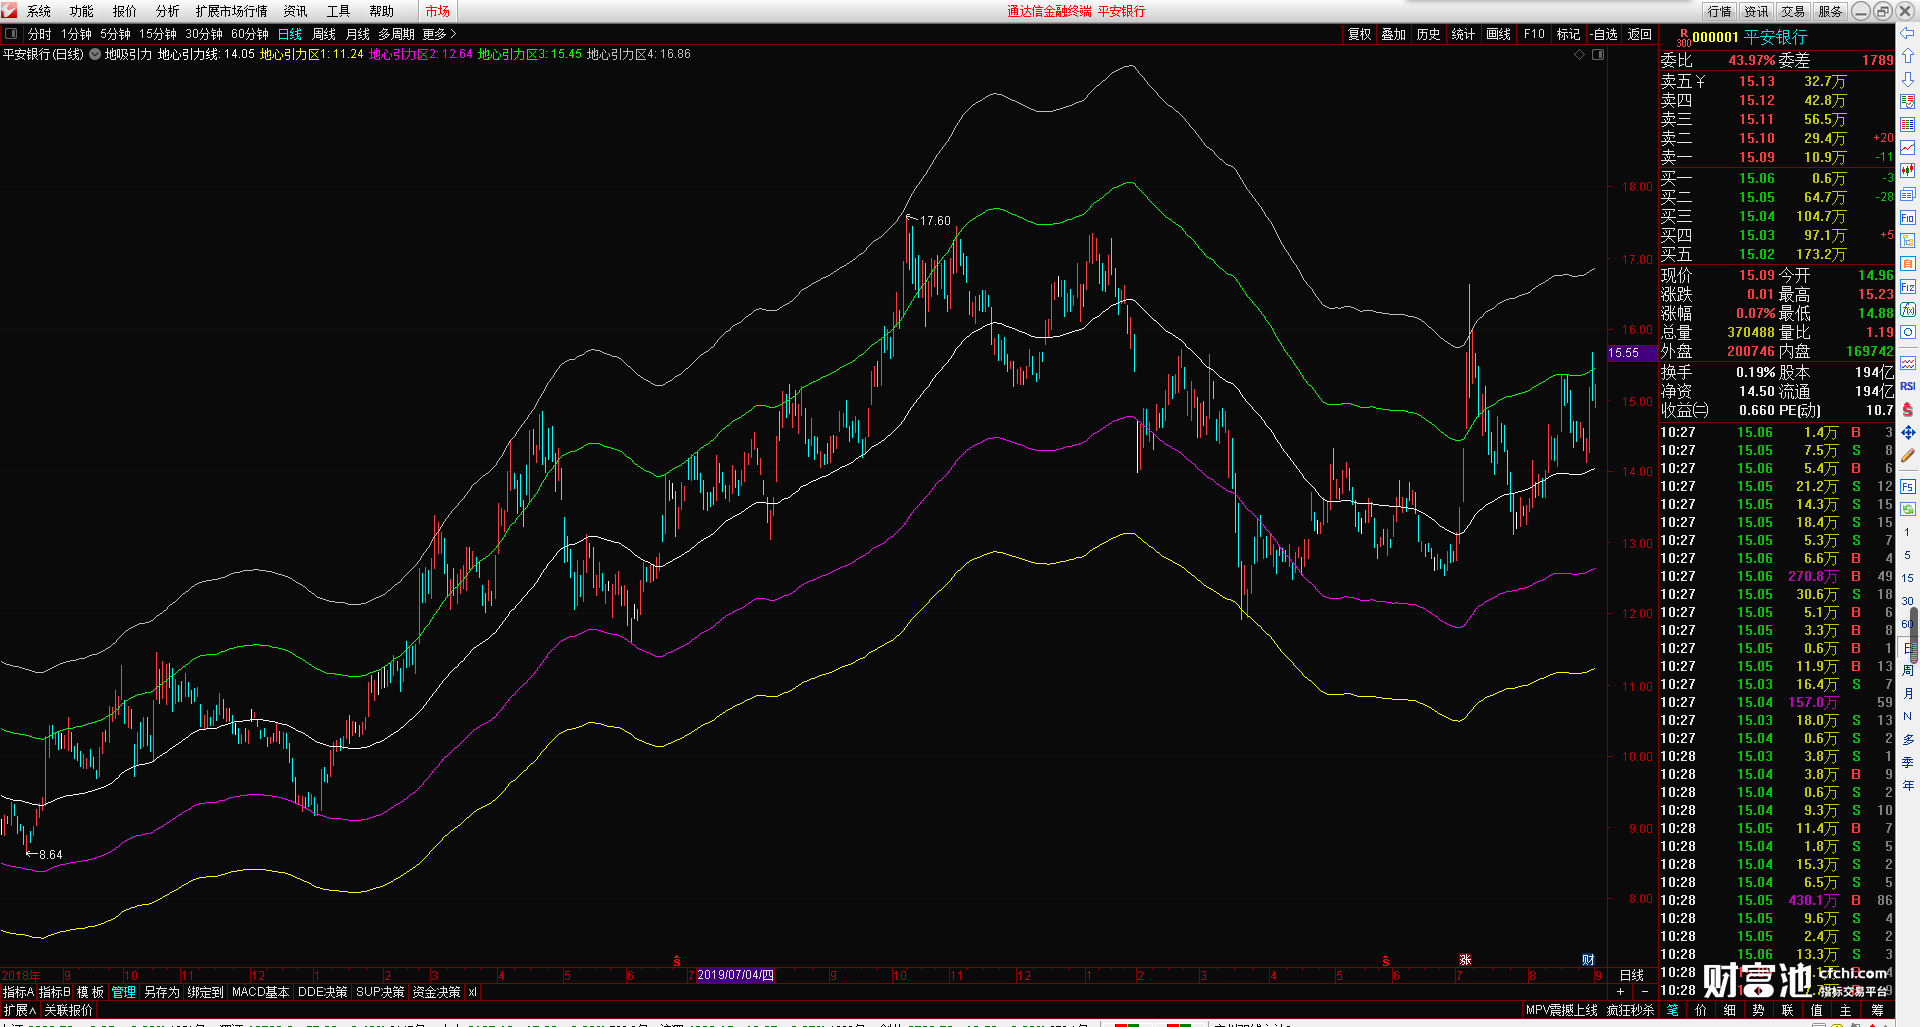Select the candlestick K-line chart icon
The height and width of the screenshot is (1027, 1920).
[x=1908, y=171]
